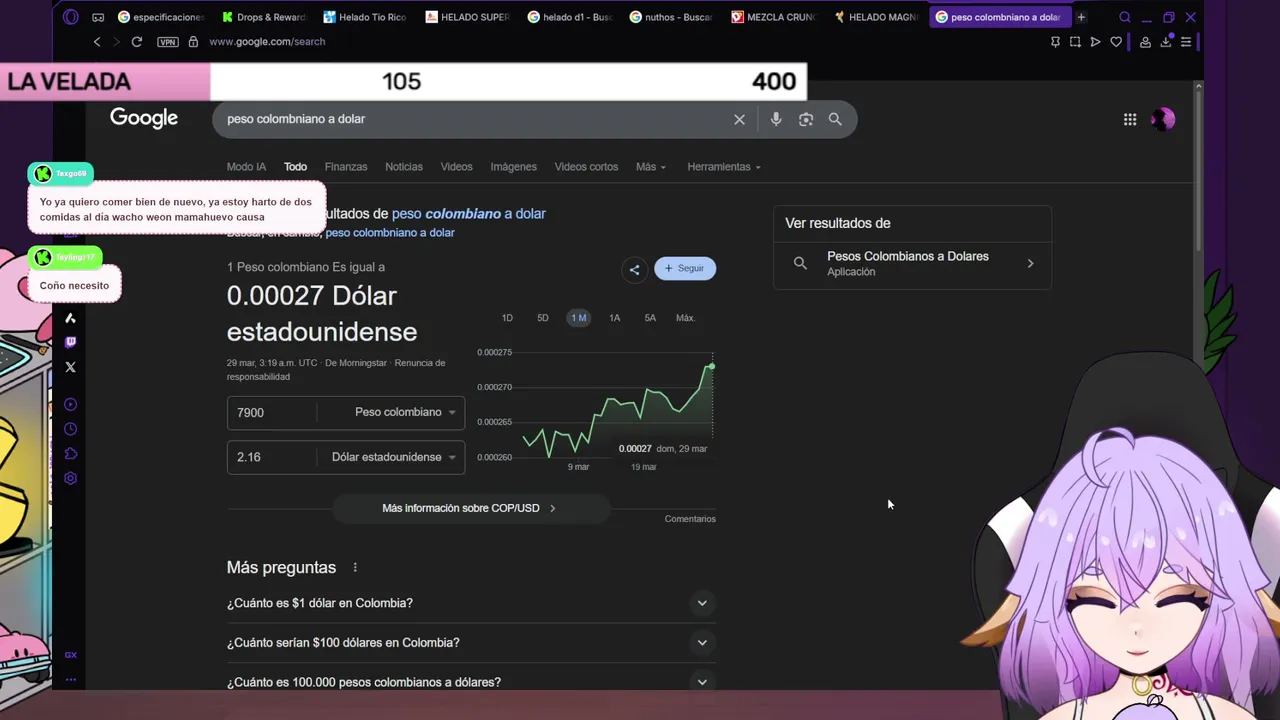Open the Opera GX main menu logo

coord(70,17)
